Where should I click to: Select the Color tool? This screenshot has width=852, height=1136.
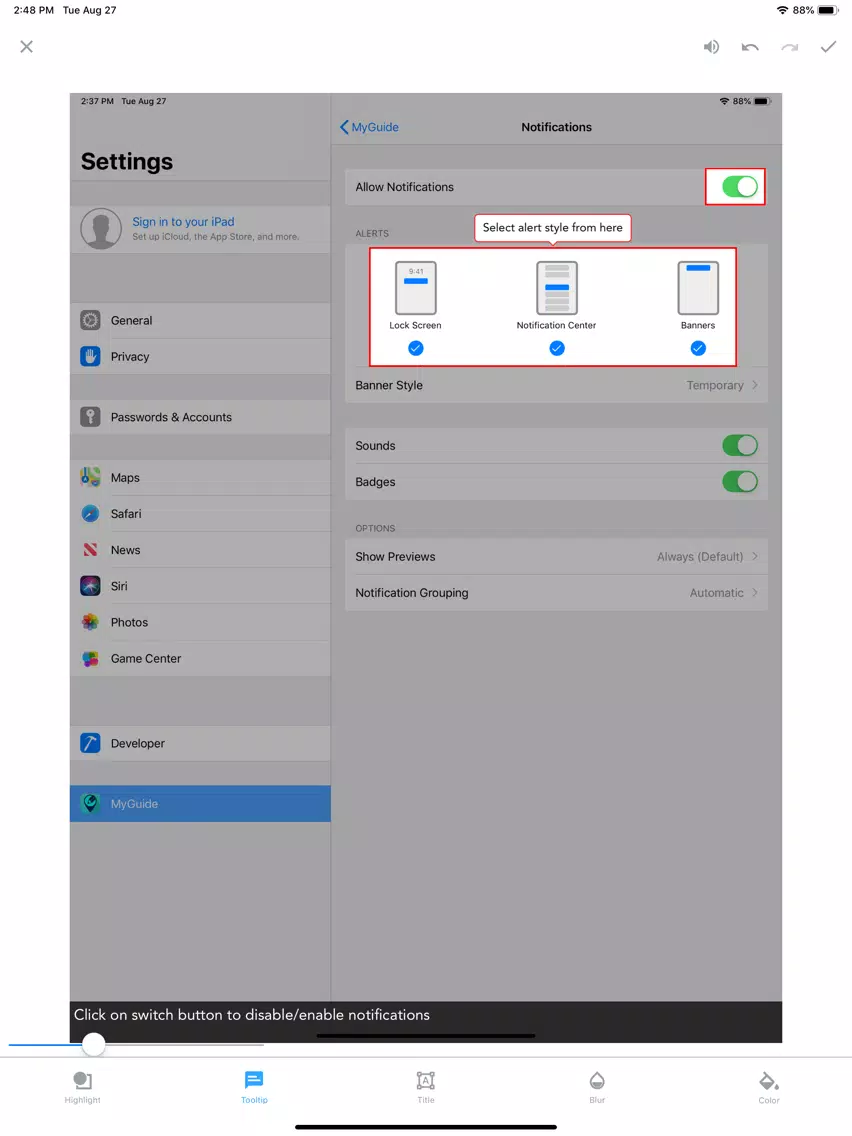(769, 1087)
